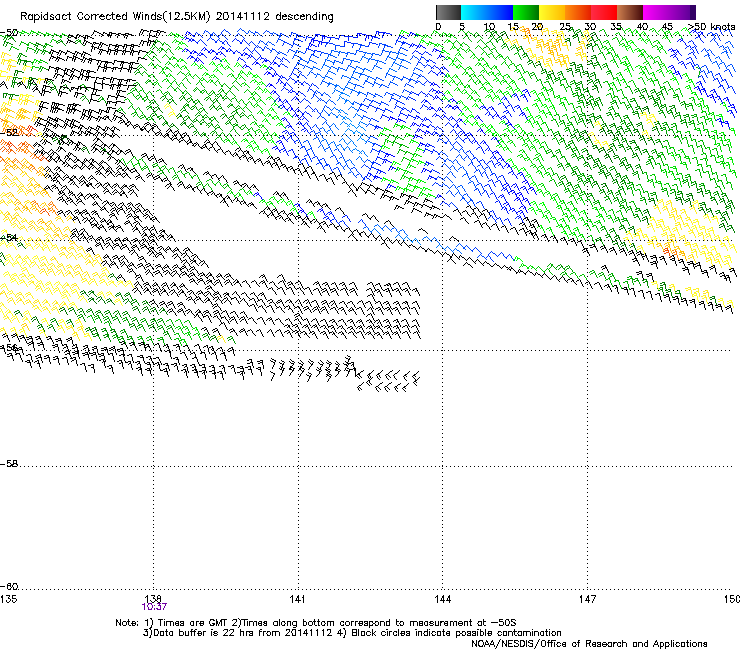Click the blue 10-15 knots legend swatch
This screenshot has width=740, height=650.
[499, 12]
